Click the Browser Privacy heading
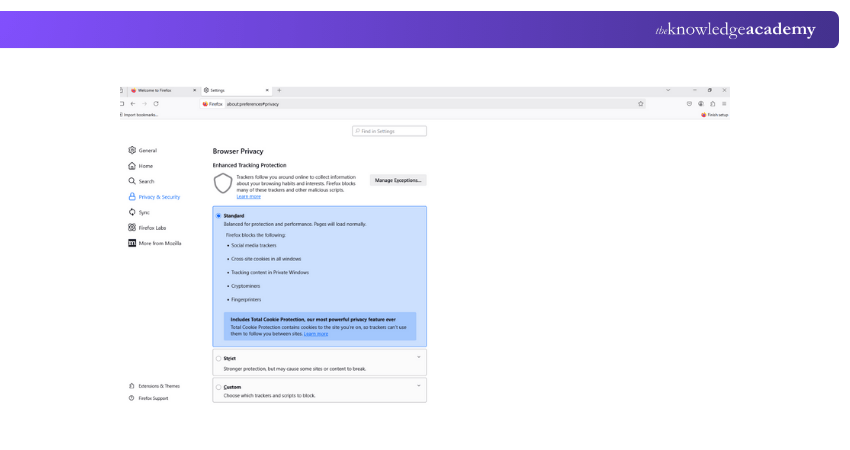 [x=238, y=151]
